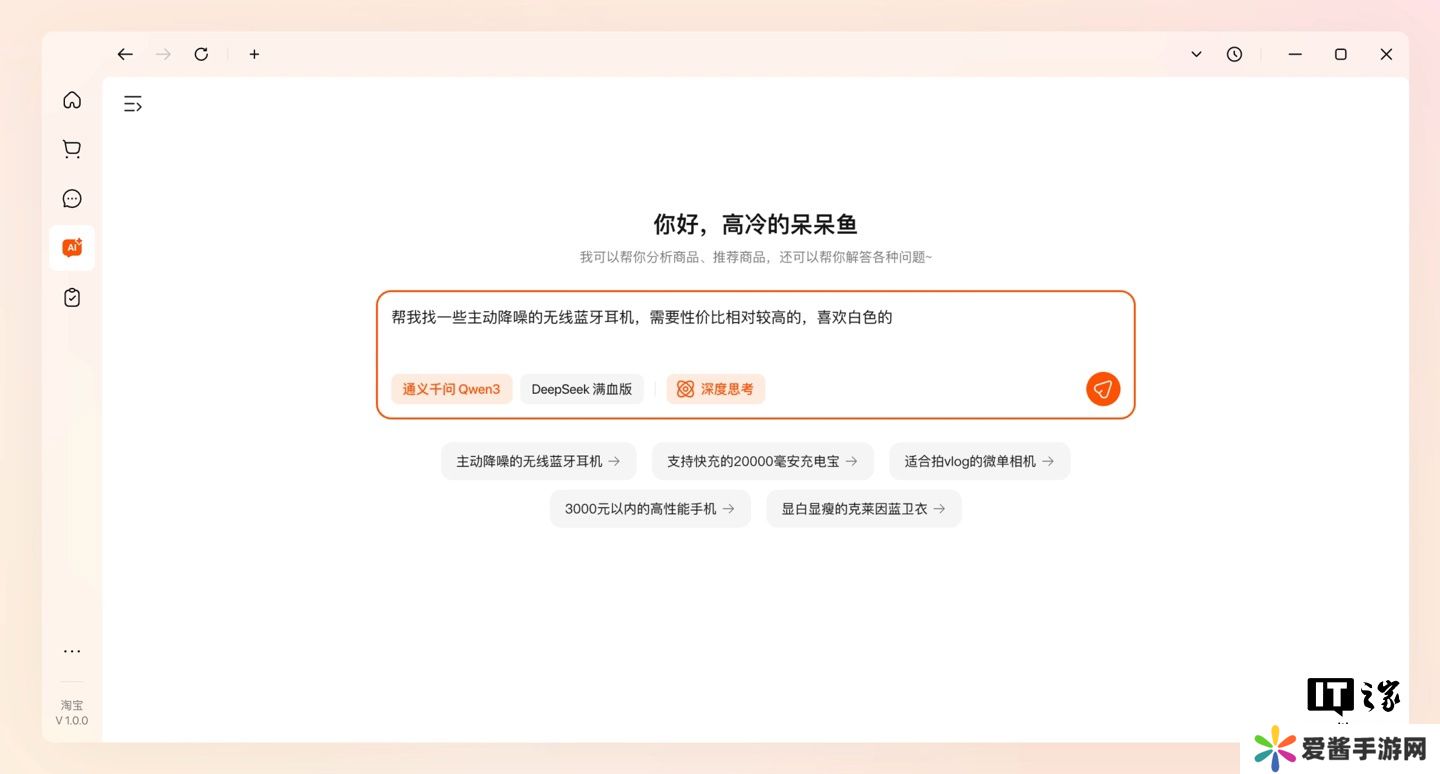Reload the page with refresh icon
Screen dimensions: 1440x774
click(201, 54)
